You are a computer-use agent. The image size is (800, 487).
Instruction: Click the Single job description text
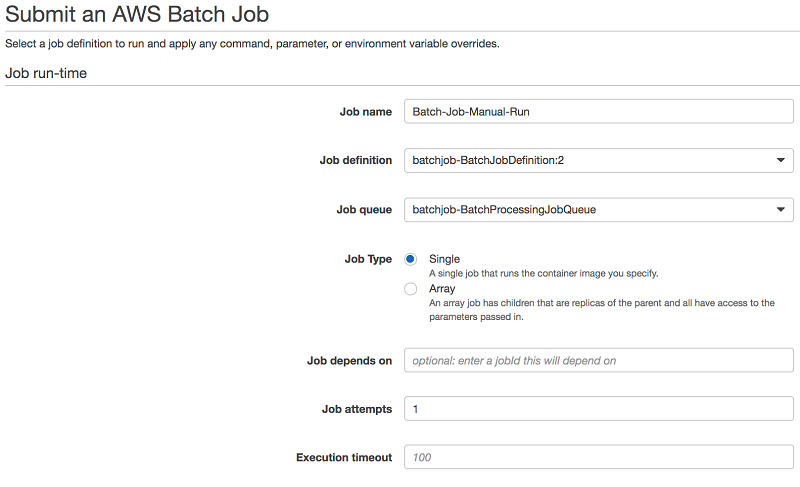[x=543, y=273]
